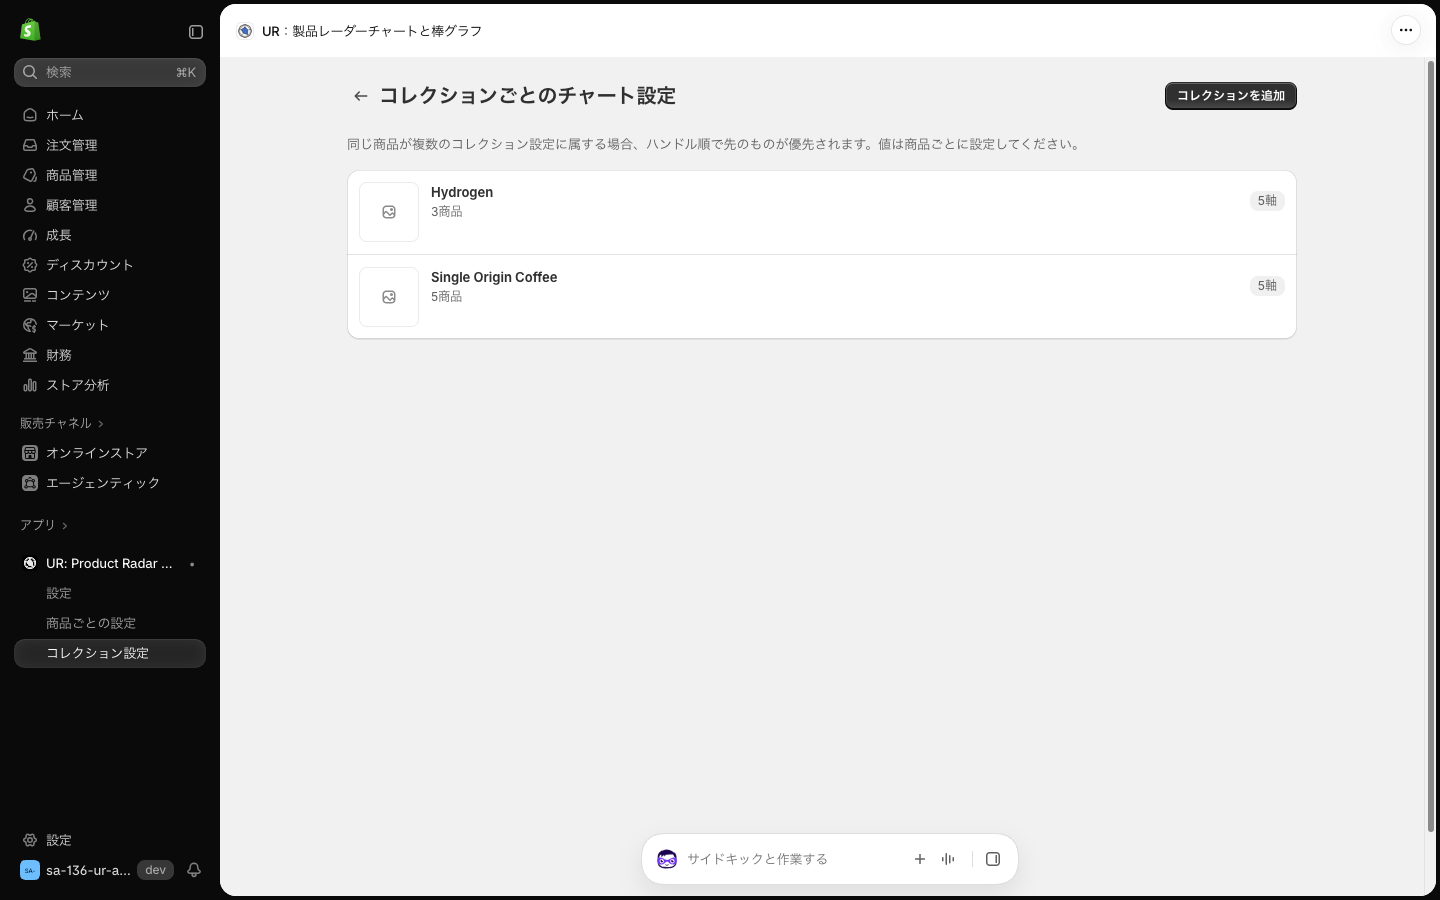Click the Sidekick avatar icon
This screenshot has width=1440, height=900.
click(x=667, y=859)
